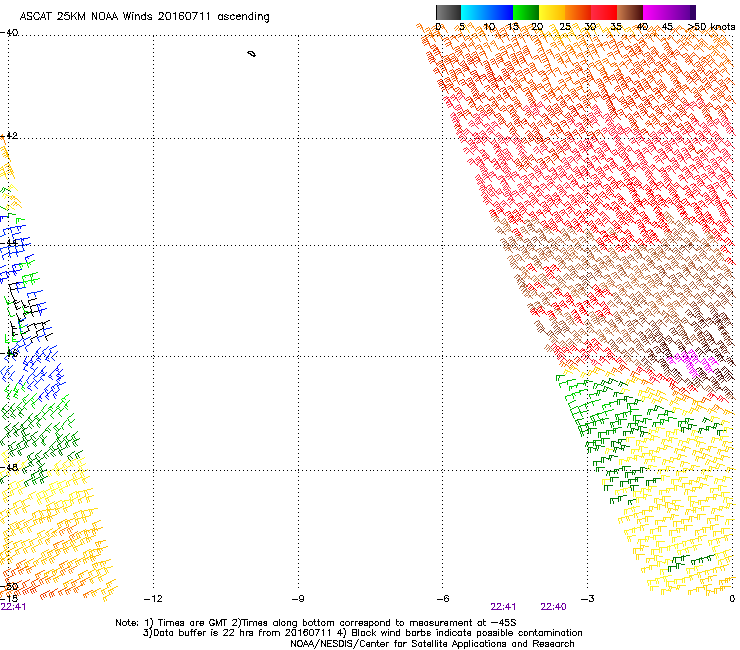
Task: Click the '-40' latitude label
Action: [x=9, y=33]
